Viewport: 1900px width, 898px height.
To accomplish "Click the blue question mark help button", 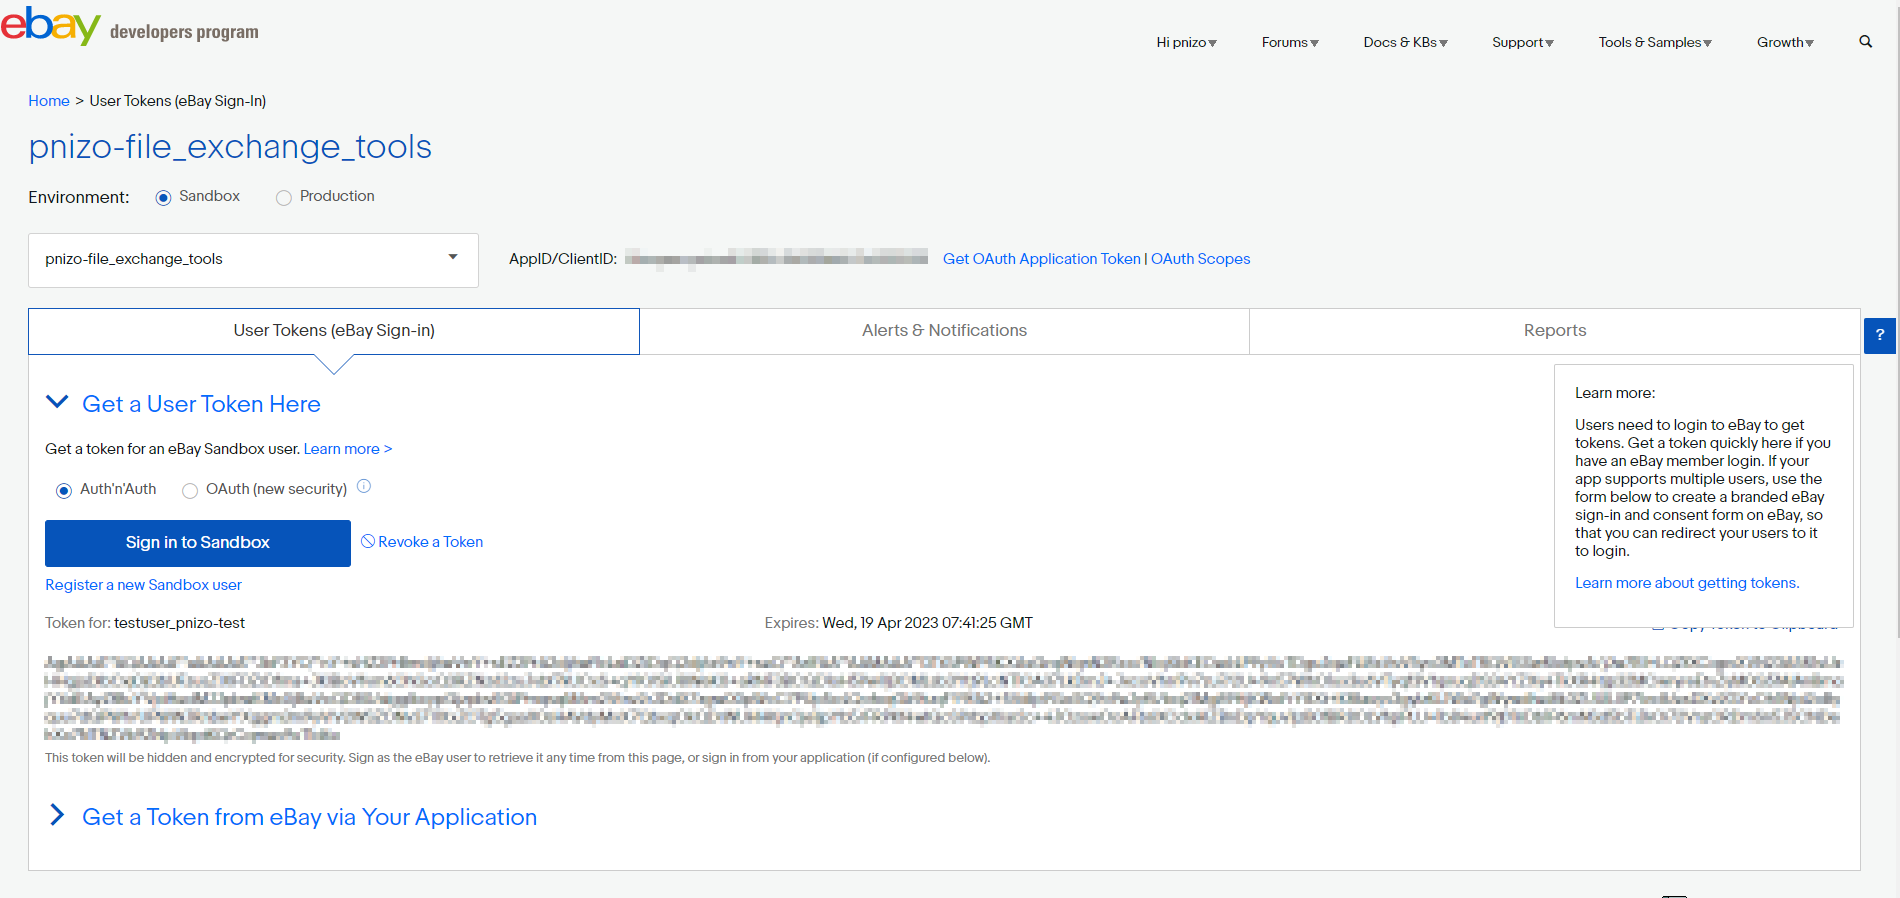I will point(1880,335).
